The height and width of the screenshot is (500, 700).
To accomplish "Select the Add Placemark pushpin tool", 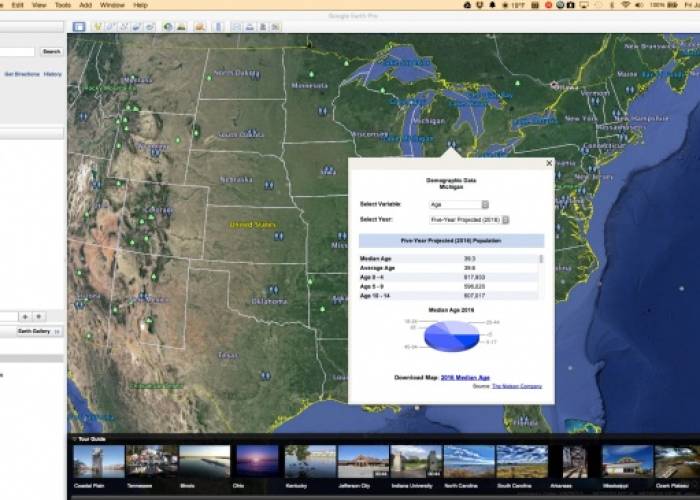I will tap(98, 27).
